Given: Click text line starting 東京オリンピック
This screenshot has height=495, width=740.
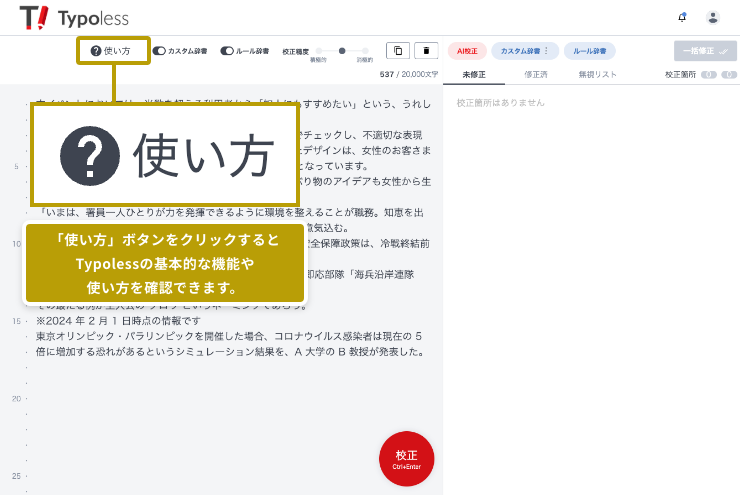Looking at the screenshot, I should click(229, 336).
